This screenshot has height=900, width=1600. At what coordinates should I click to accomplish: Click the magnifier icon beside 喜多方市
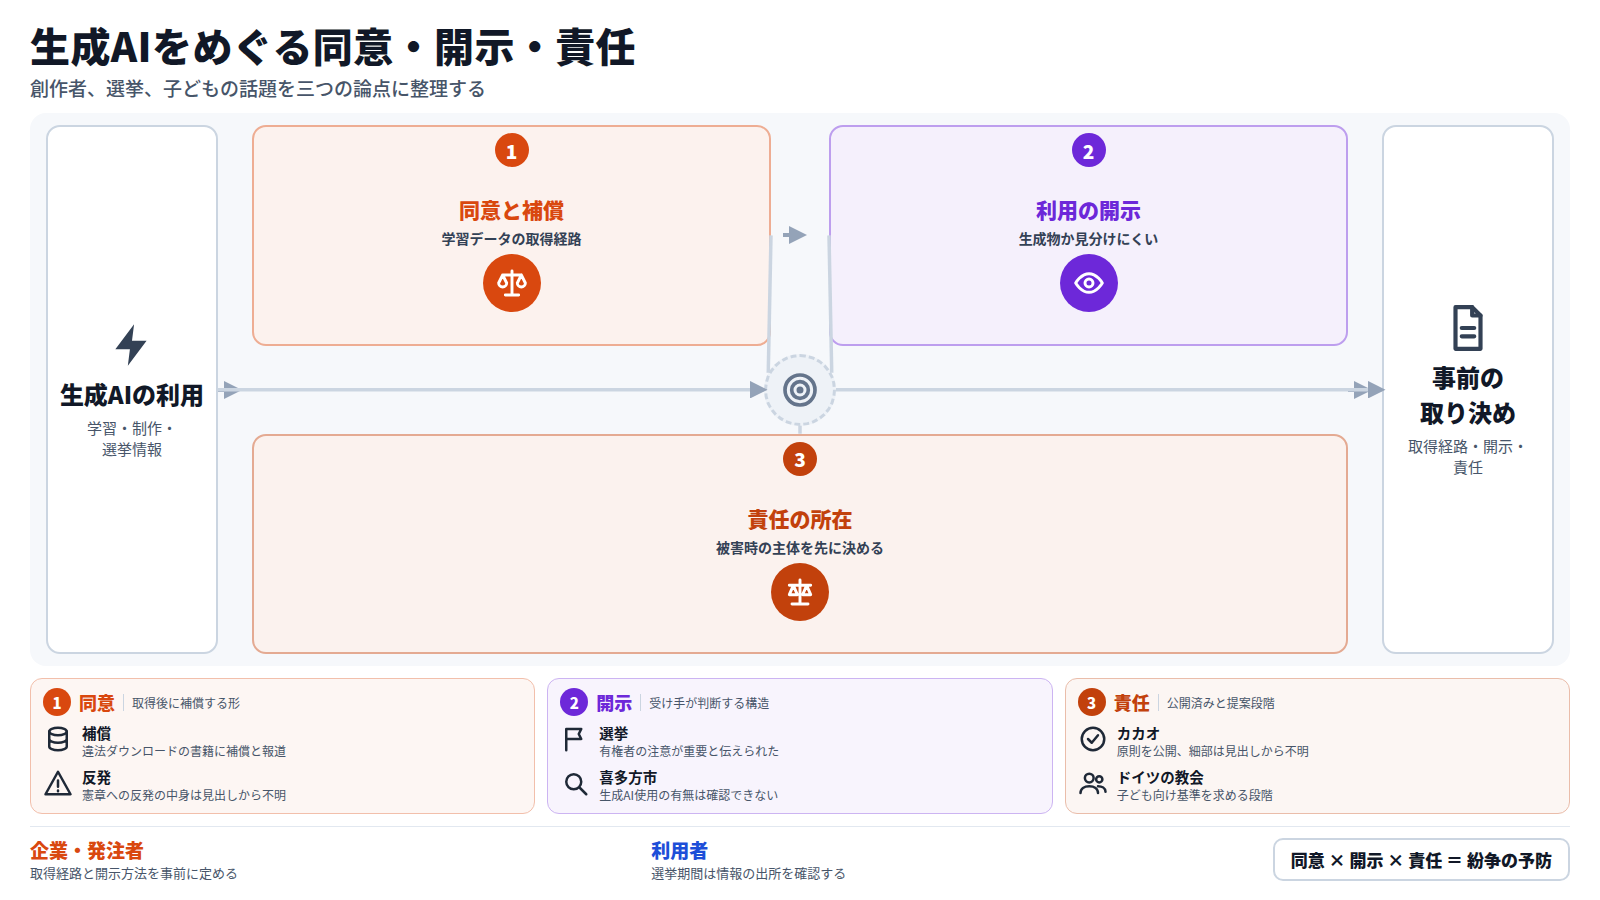(575, 784)
